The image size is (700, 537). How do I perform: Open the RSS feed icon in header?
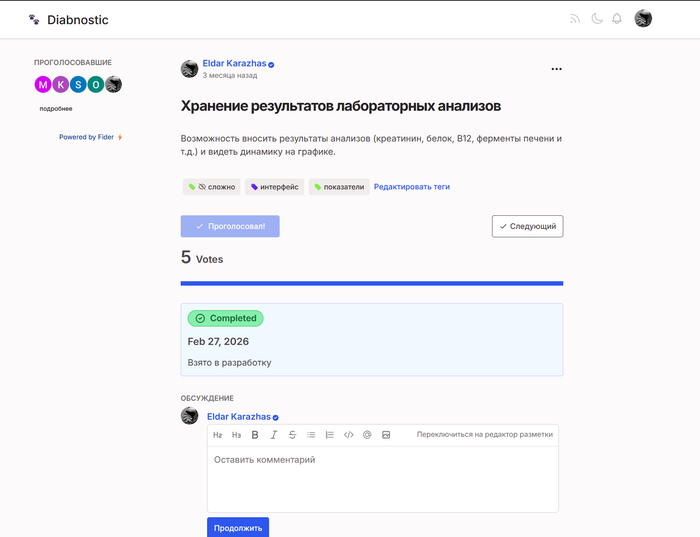(575, 19)
